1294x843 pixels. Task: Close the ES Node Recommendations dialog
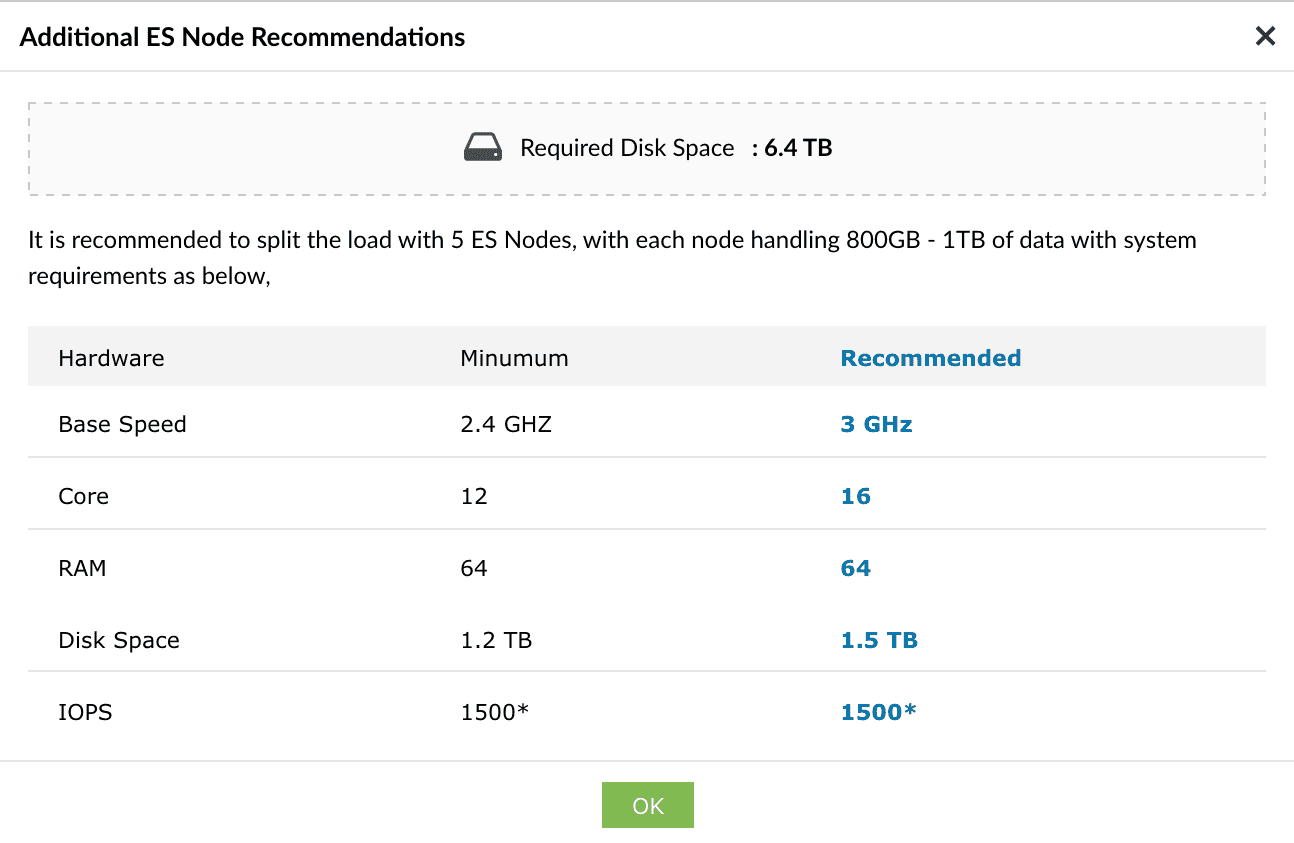1265,37
